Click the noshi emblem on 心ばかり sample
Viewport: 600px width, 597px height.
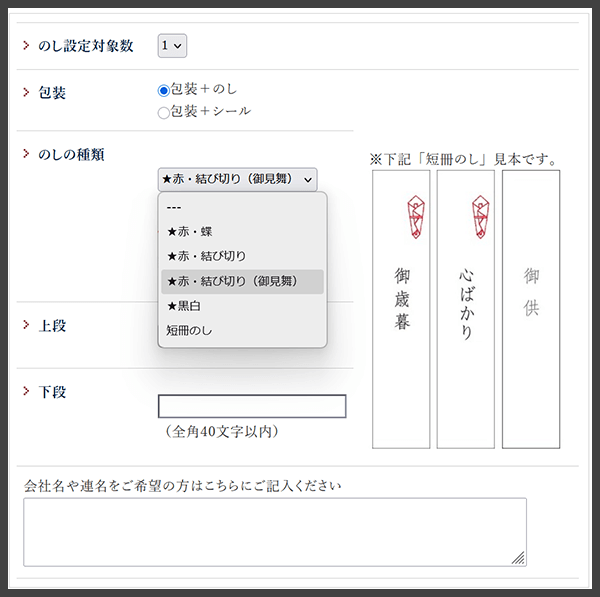click(480, 216)
